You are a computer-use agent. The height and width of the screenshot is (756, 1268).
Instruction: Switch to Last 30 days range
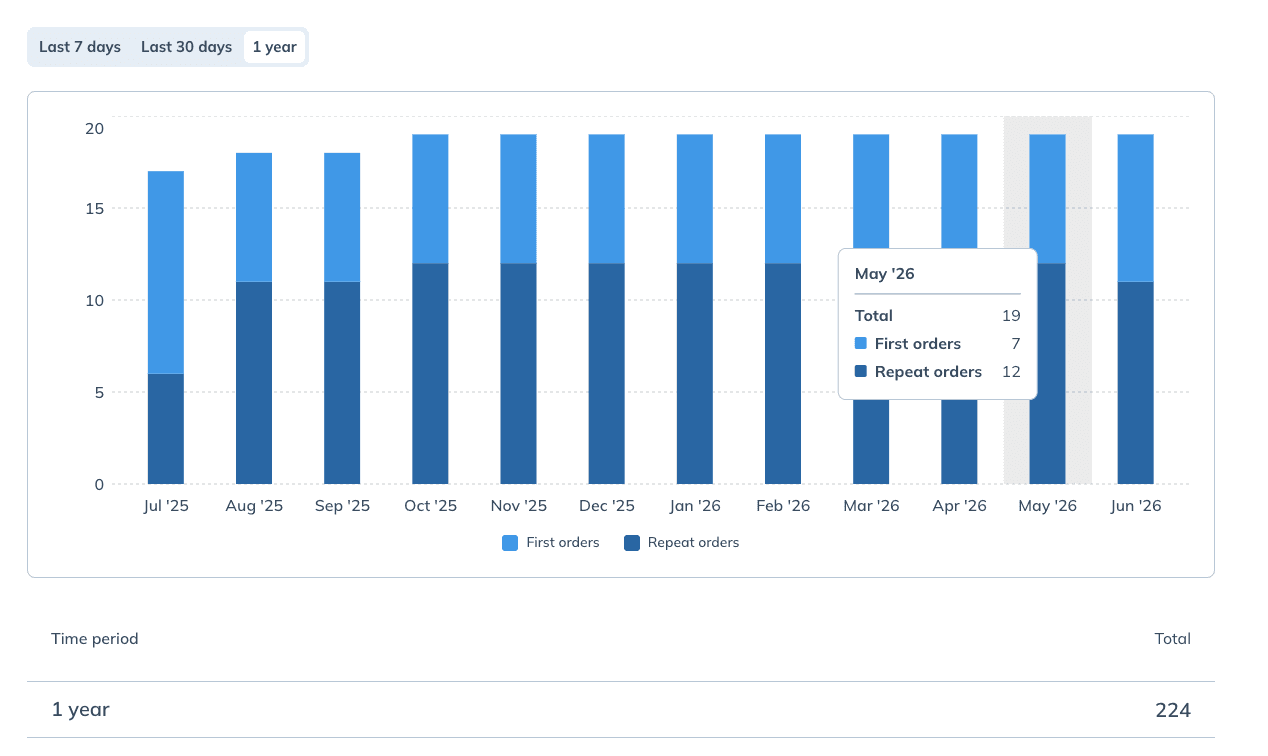pos(186,47)
